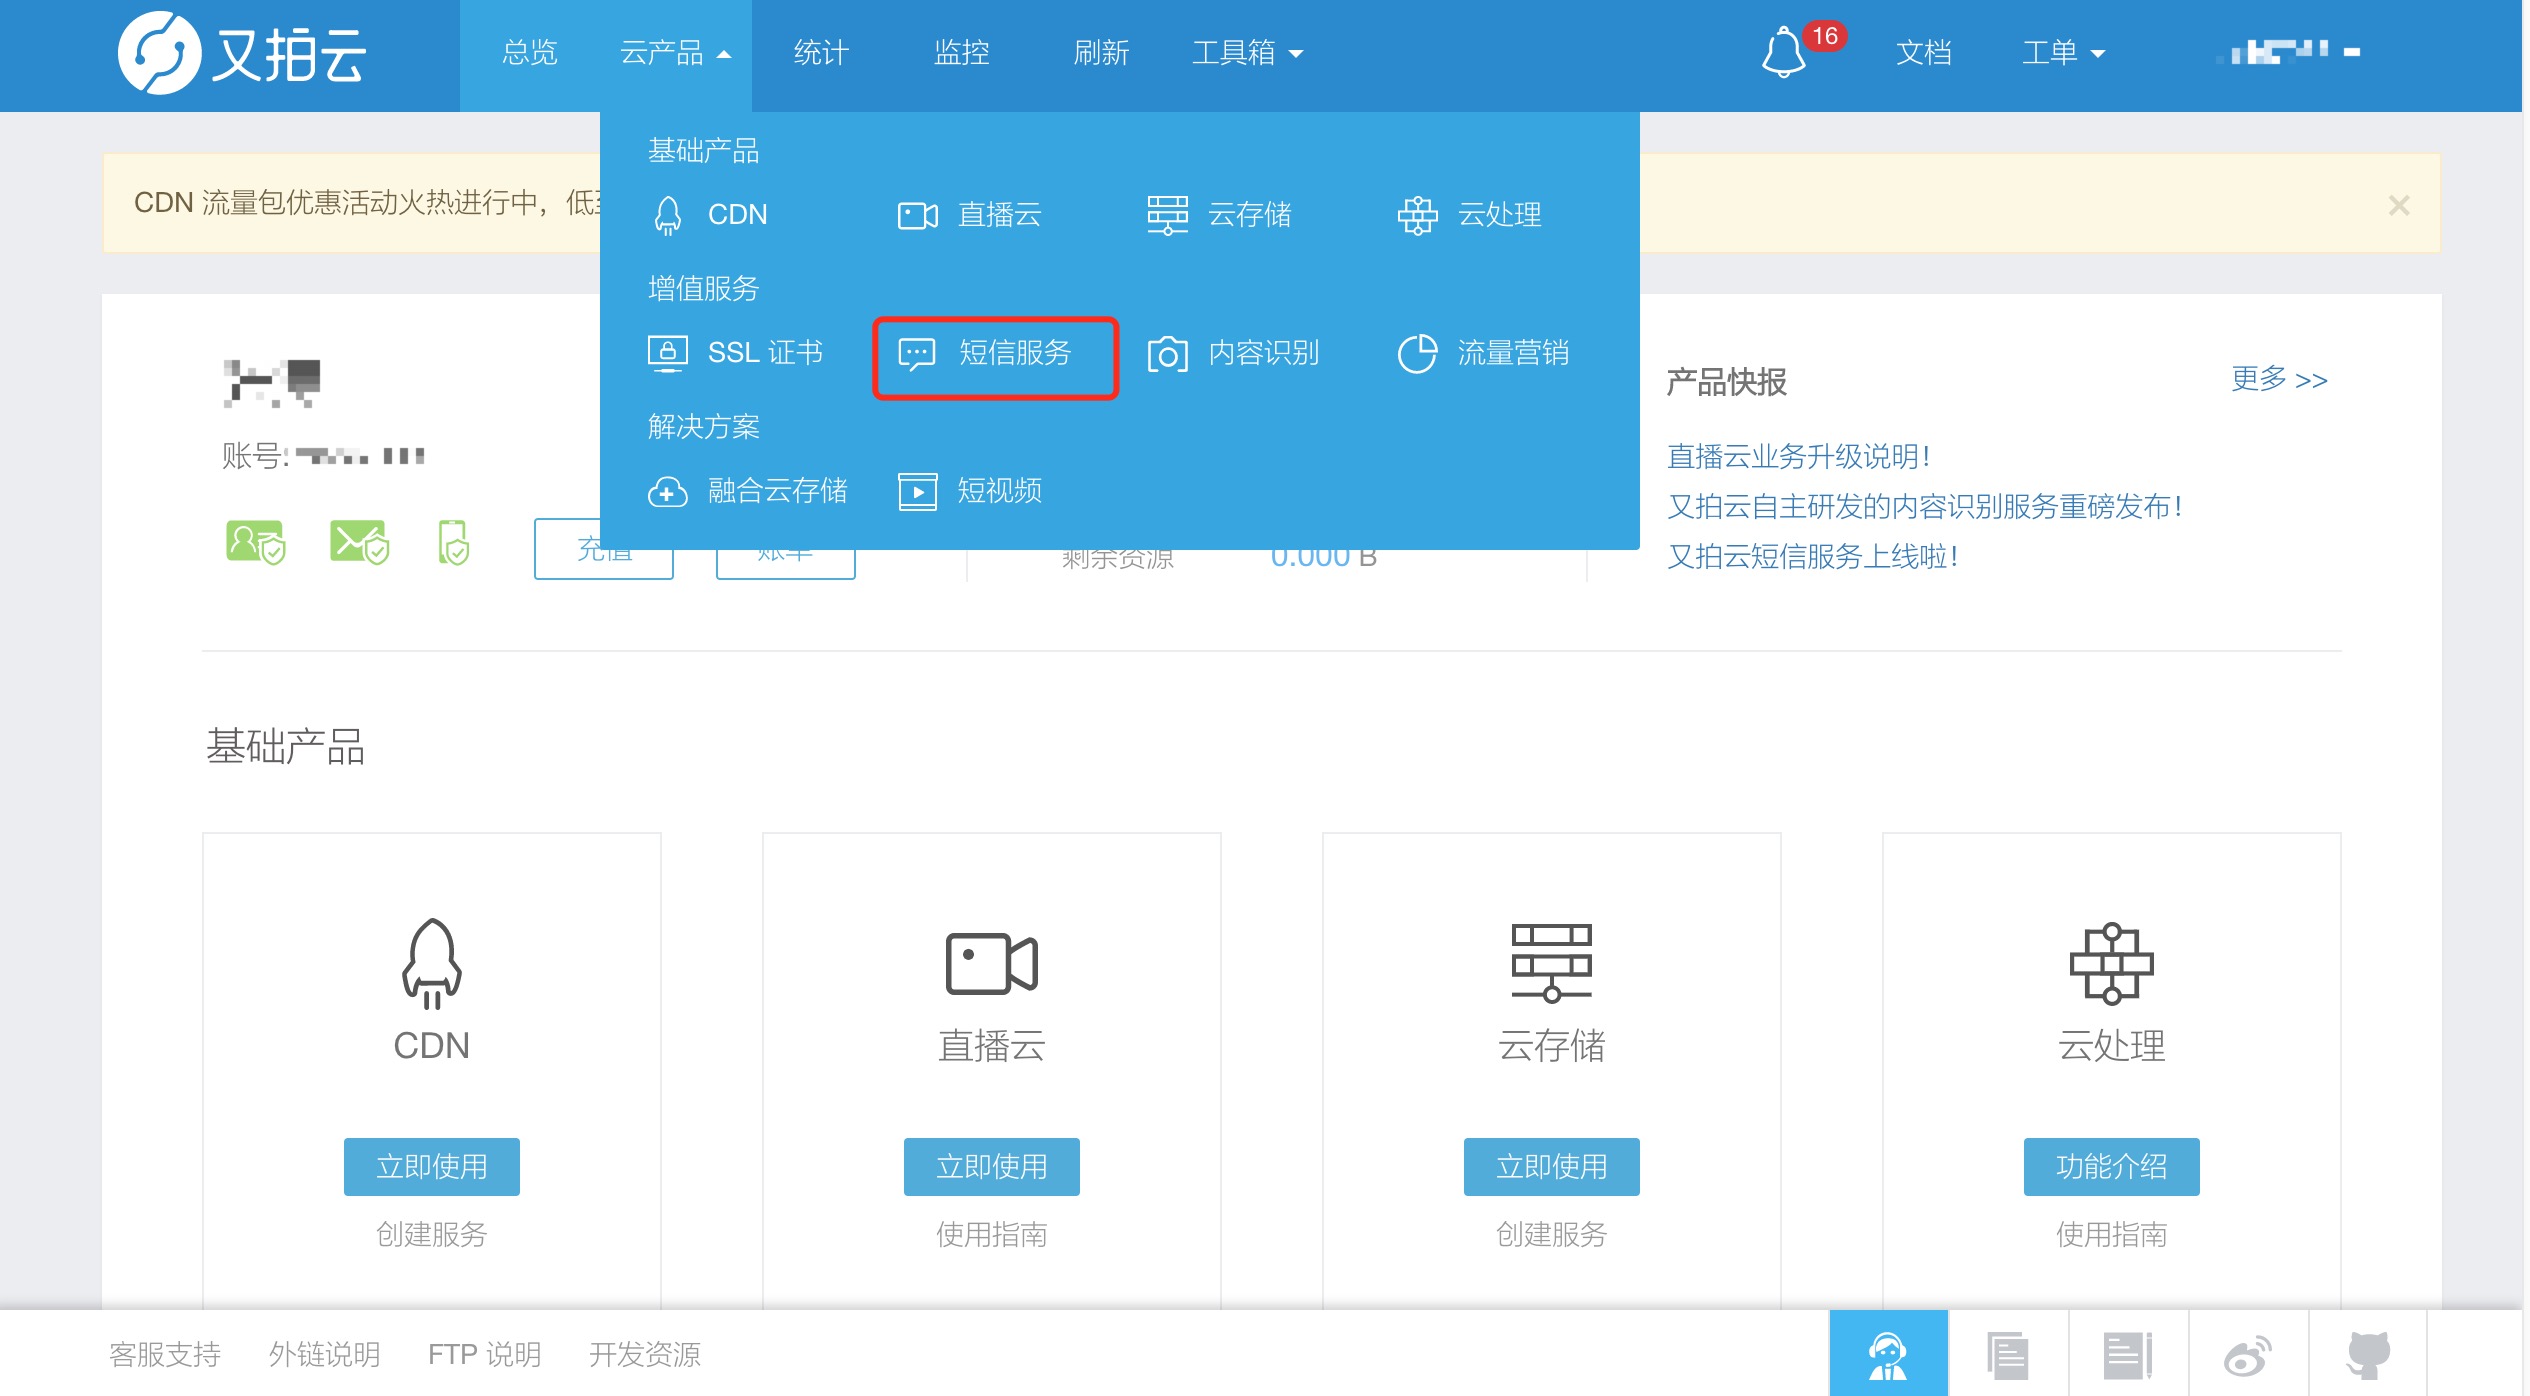Click the 直播云 camera icon in the dropdown
Image resolution: width=2530 pixels, height=1396 pixels.
click(x=917, y=215)
